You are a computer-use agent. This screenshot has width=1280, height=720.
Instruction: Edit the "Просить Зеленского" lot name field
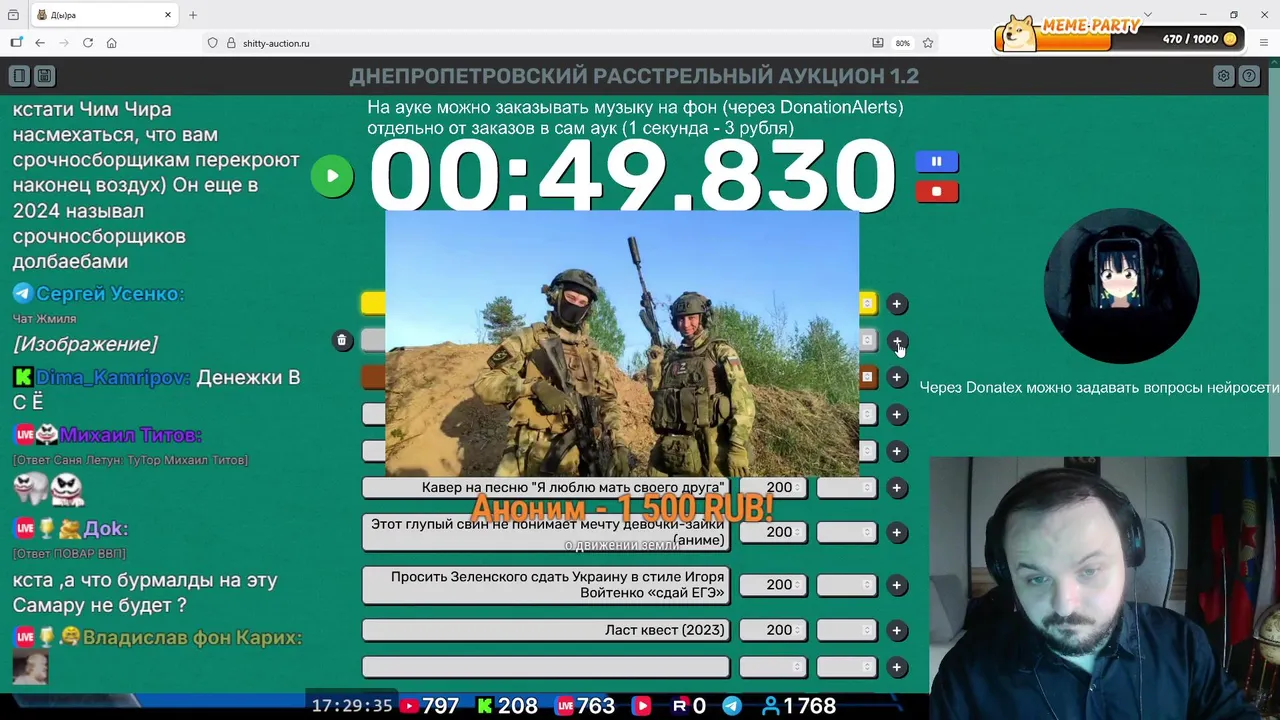coord(546,585)
